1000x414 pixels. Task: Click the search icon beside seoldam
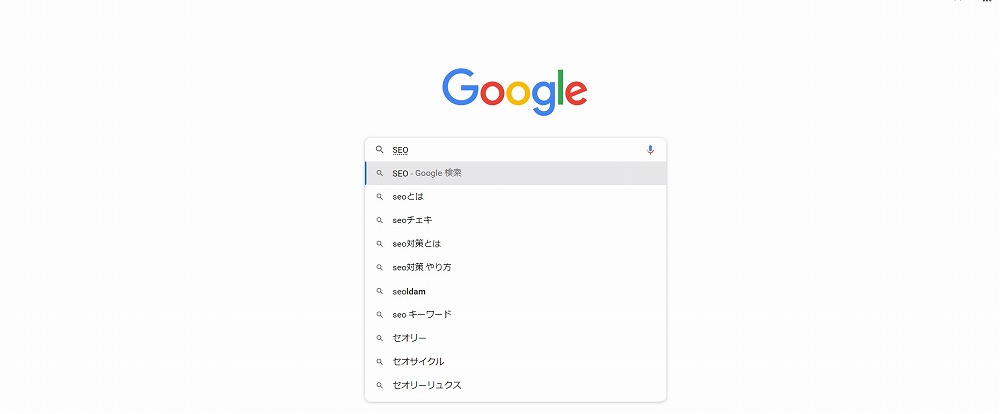(379, 291)
